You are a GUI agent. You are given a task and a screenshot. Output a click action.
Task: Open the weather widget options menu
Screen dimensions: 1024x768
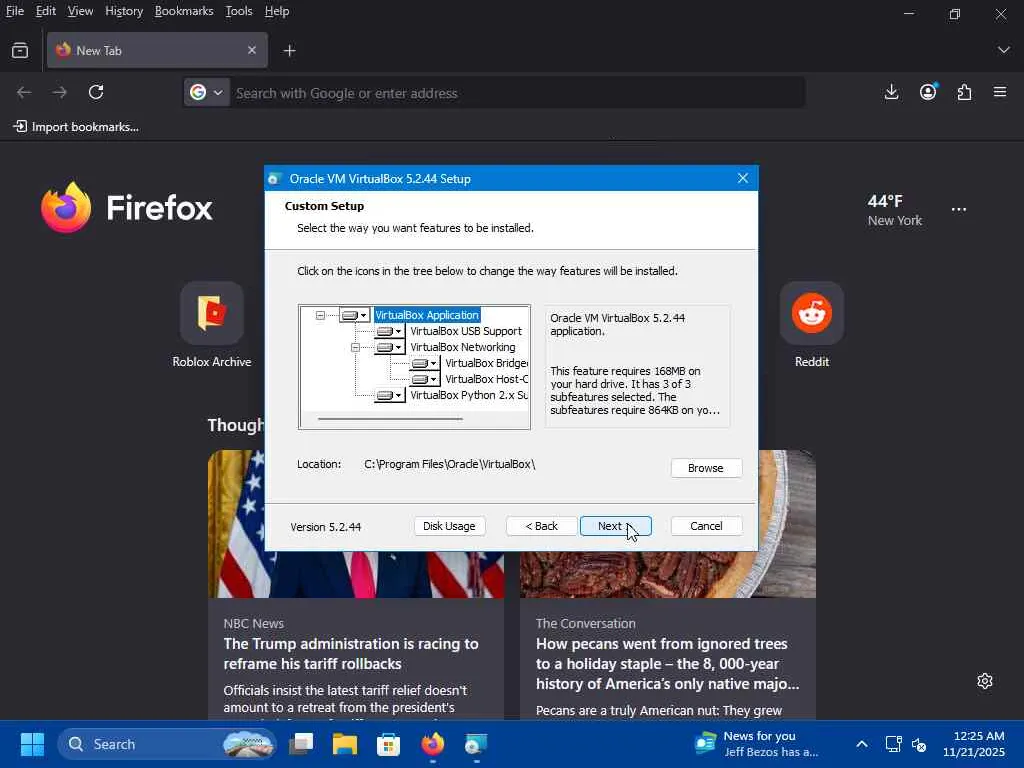(959, 210)
